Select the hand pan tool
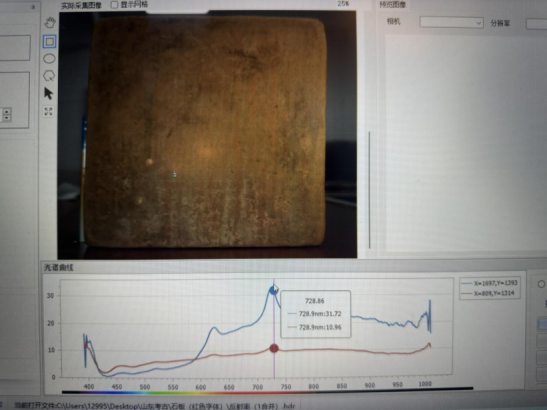Screen dimensions: 547x410 (50, 23)
